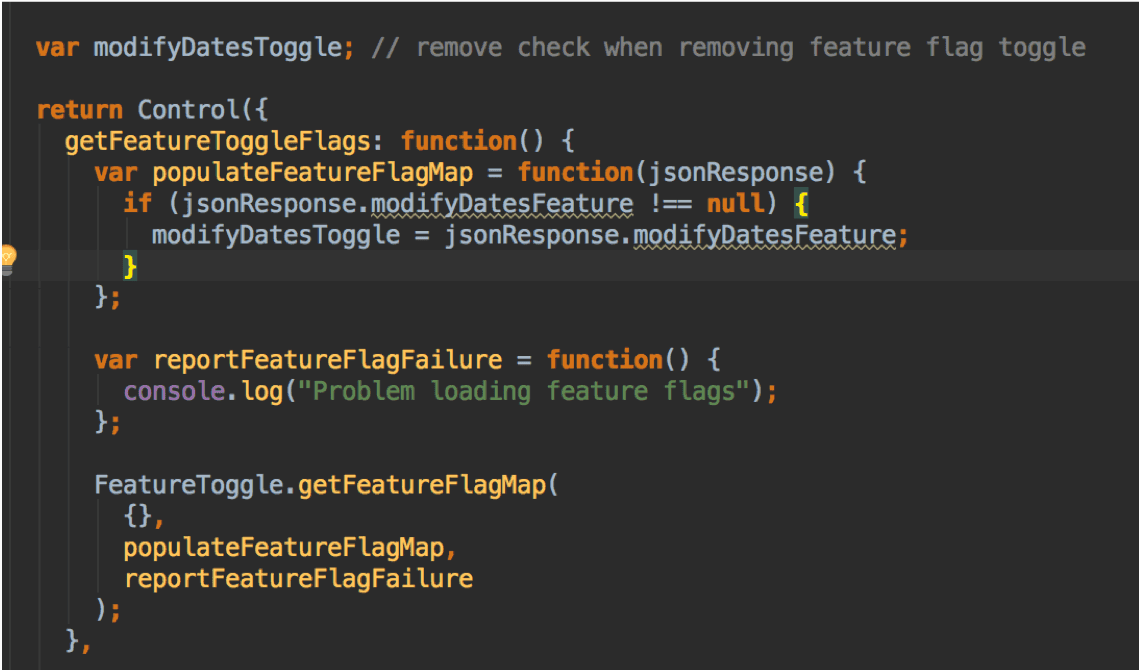
Task: Click the highlighted opening brace after null
Action: pyautogui.click(x=801, y=203)
